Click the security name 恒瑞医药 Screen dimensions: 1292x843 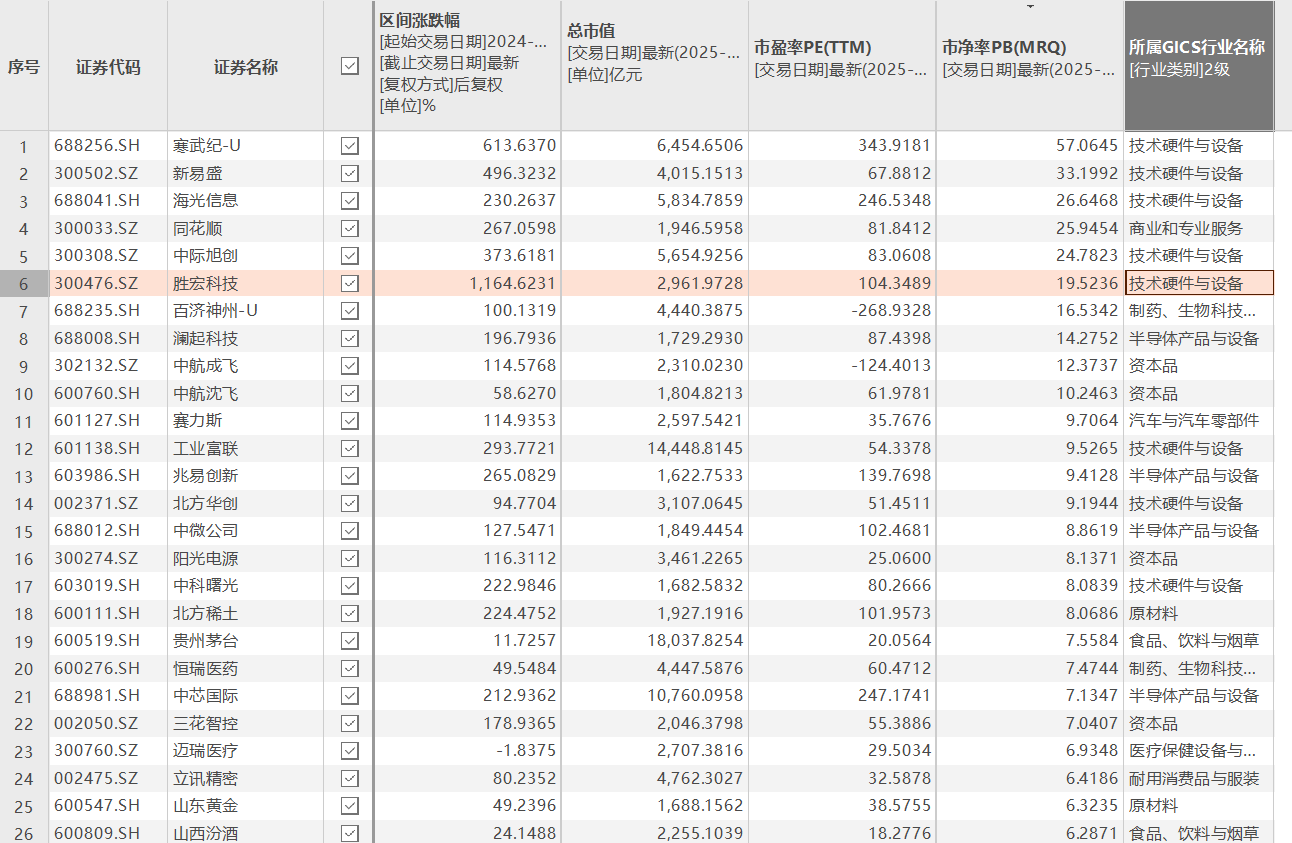(x=206, y=668)
